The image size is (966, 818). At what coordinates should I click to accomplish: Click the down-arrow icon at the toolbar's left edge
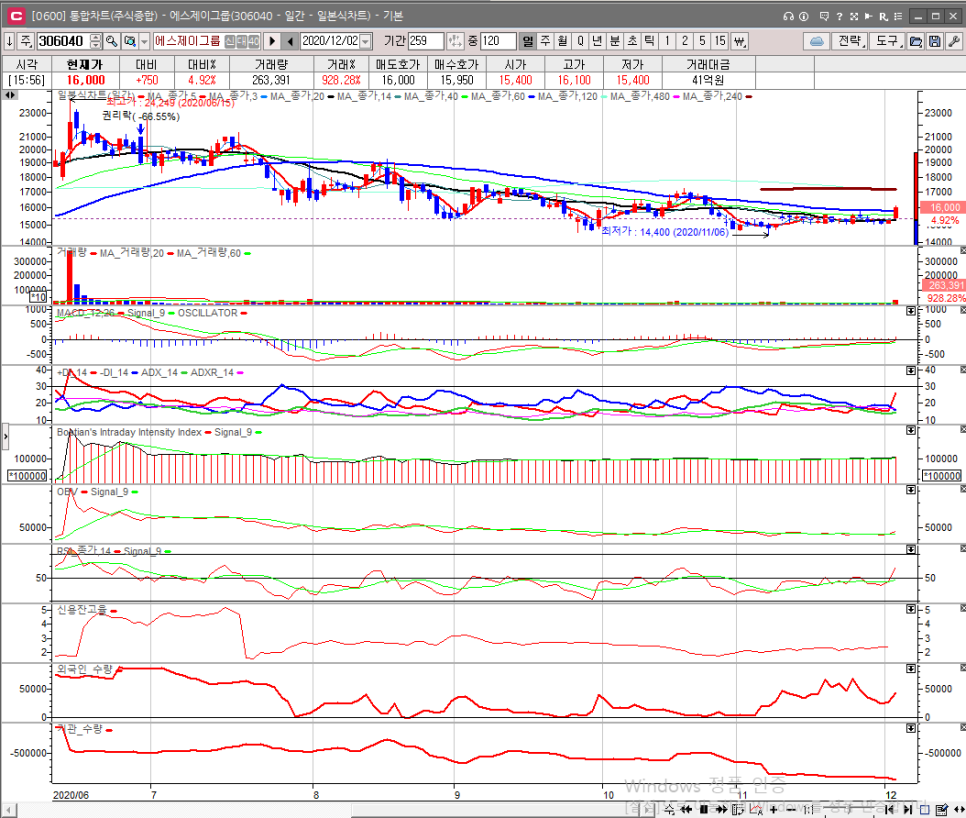tap(9, 41)
